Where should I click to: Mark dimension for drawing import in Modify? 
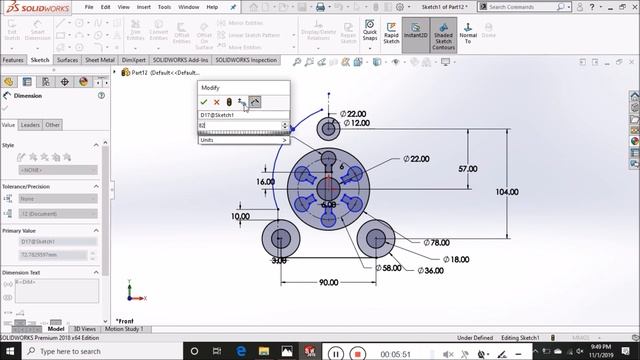point(255,102)
